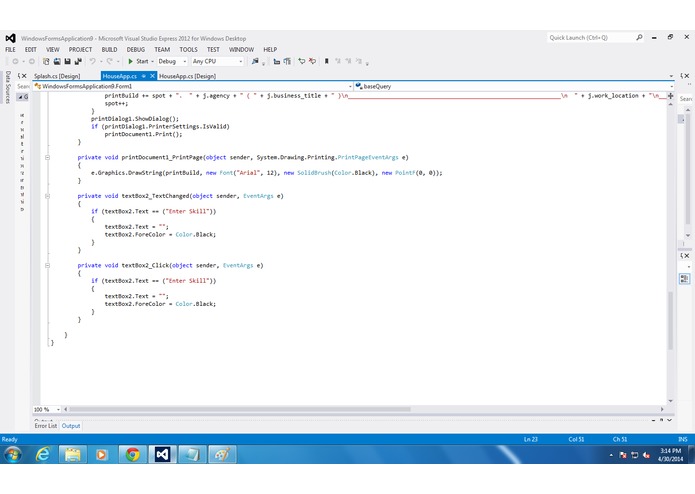
Task: Close the HouseApp.cs tab
Action: coord(152,76)
